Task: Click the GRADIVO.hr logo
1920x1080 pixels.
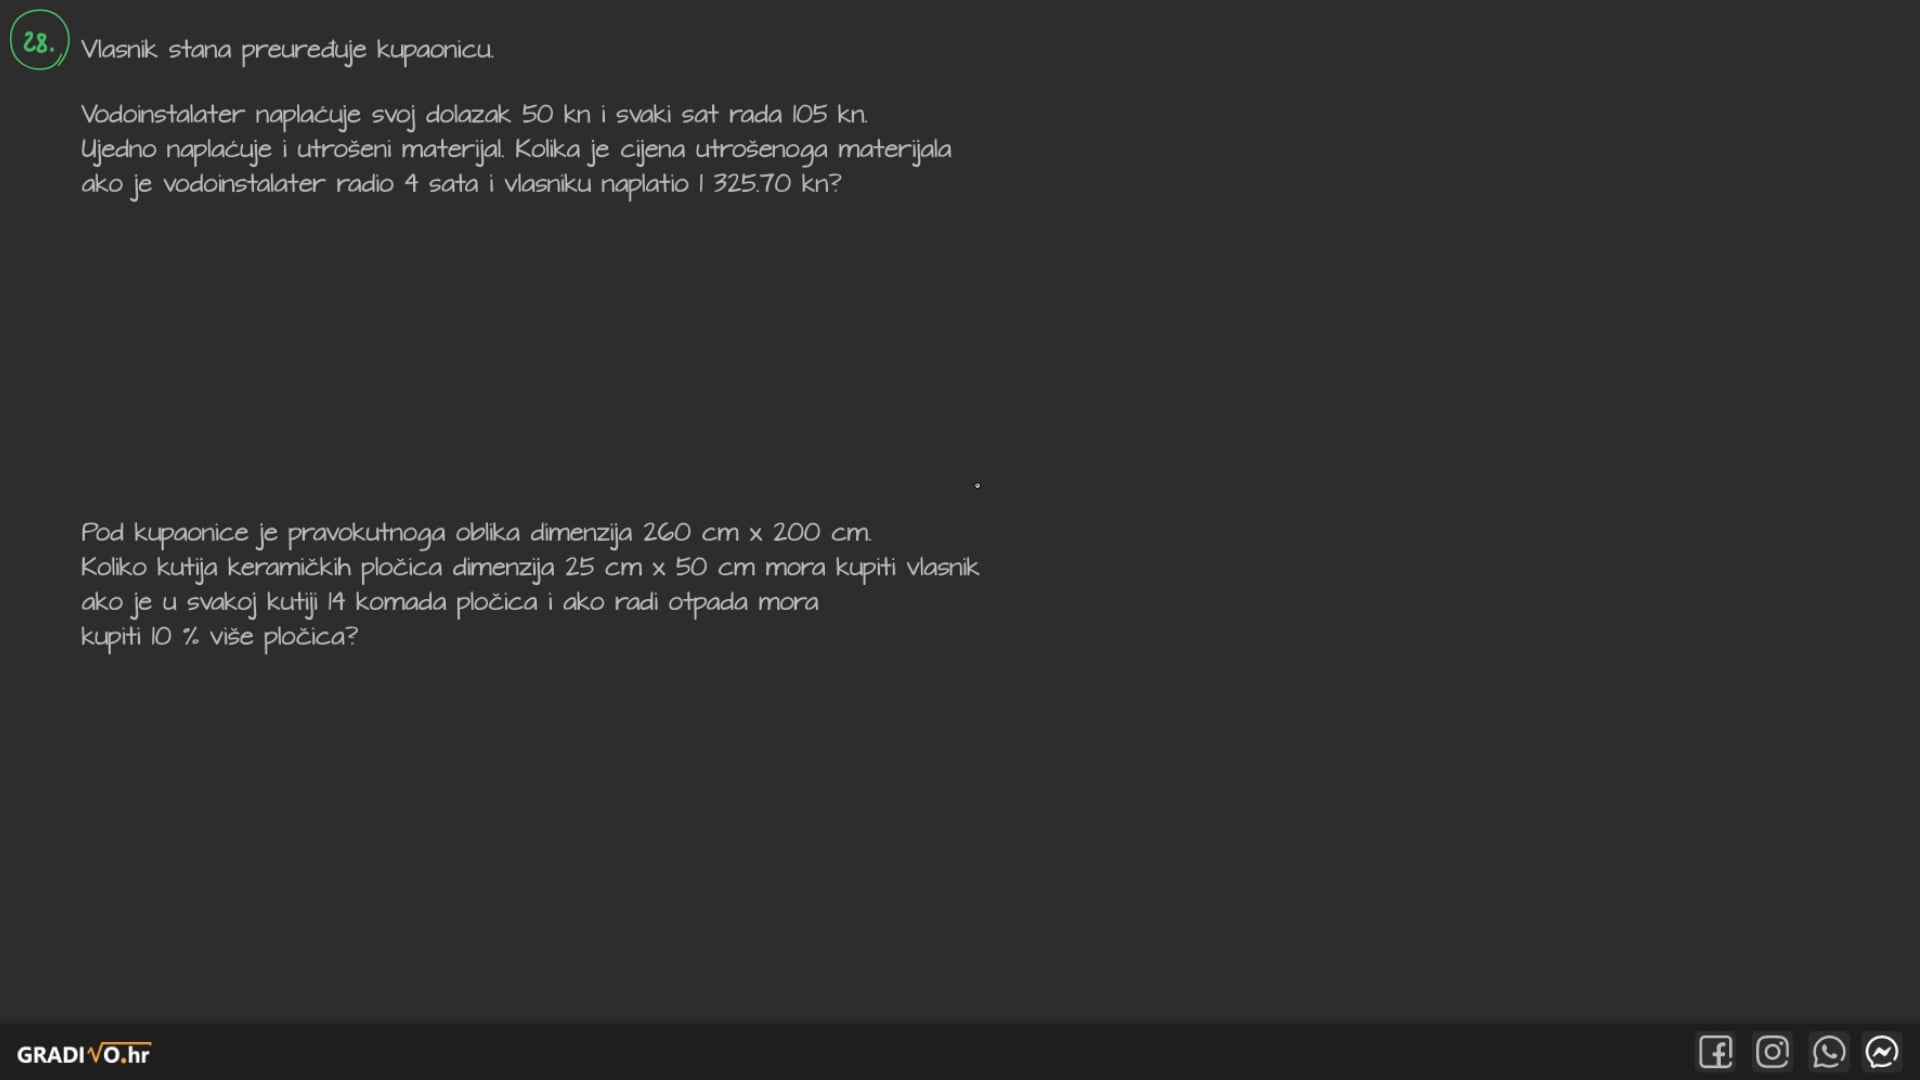Action: pyautogui.click(x=83, y=1054)
